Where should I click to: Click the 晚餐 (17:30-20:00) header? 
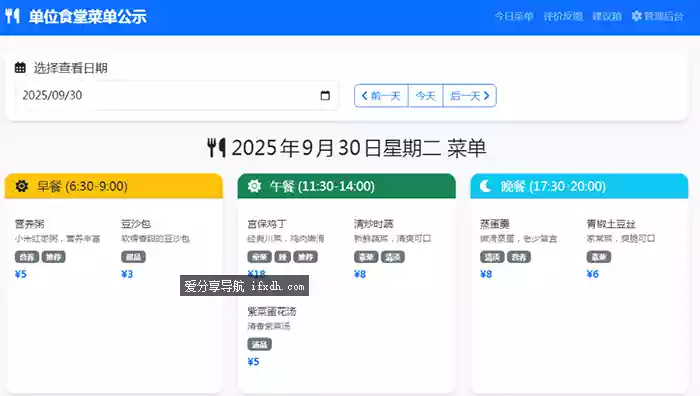tap(579, 186)
